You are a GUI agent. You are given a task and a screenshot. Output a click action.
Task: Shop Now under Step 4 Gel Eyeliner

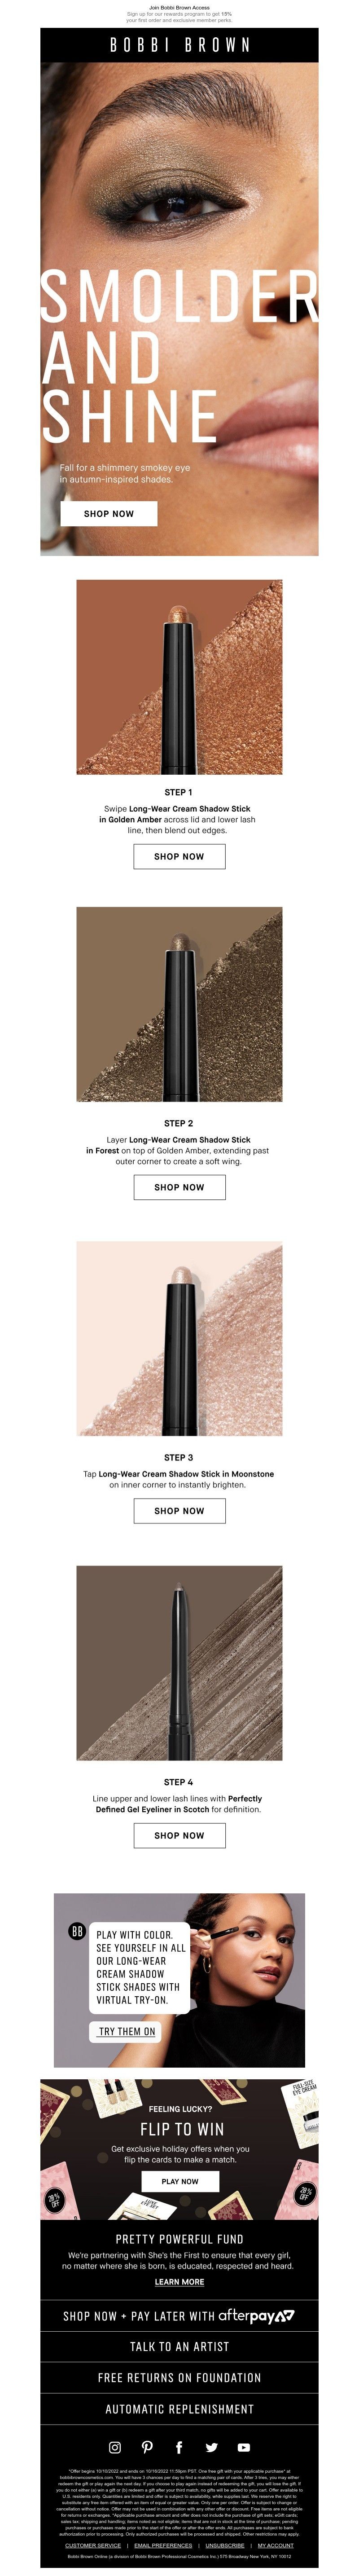click(179, 1835)
